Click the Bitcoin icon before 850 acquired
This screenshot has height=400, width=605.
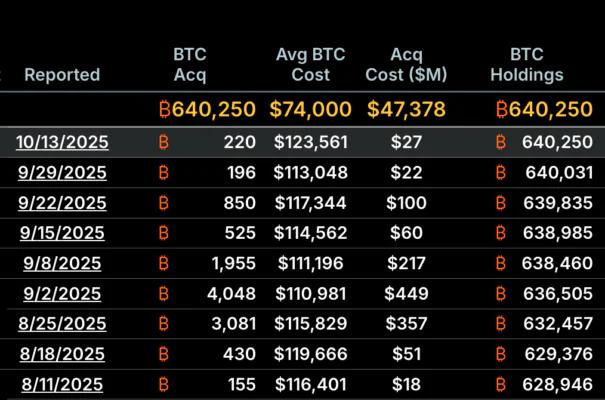coord(164,203)
